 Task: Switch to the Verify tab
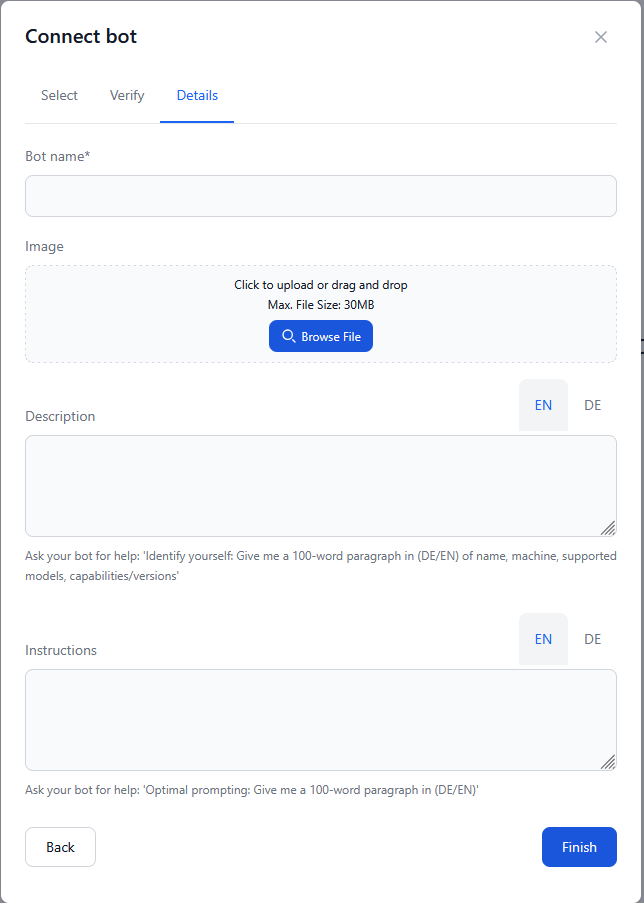tap(126, 95)
